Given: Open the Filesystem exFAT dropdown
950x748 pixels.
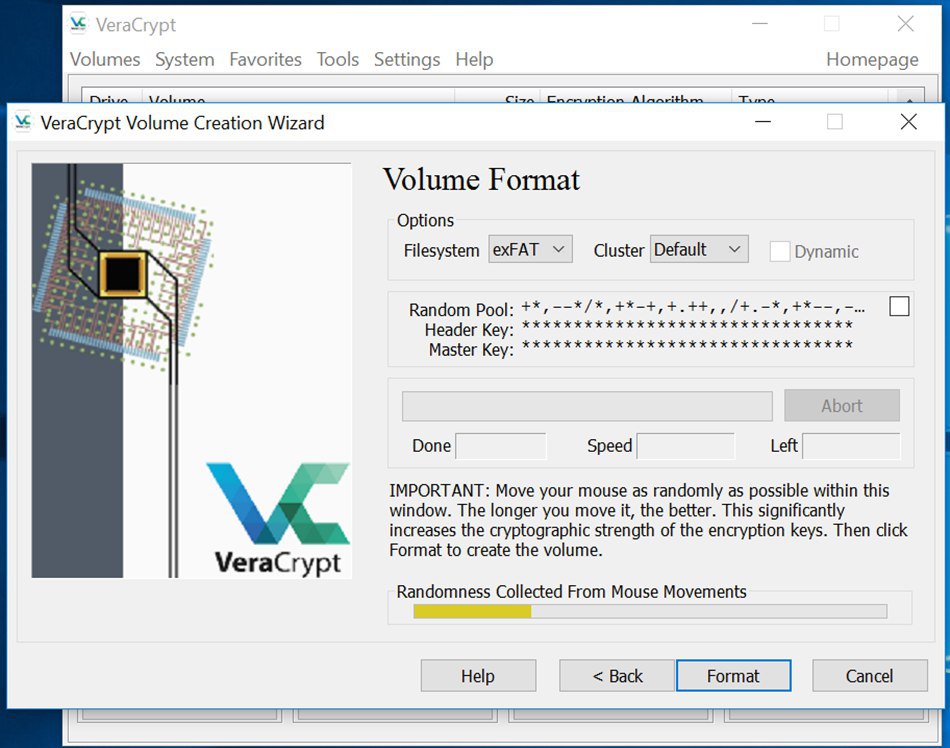Looking at the screenshot, I should click(x=530, y=250).
